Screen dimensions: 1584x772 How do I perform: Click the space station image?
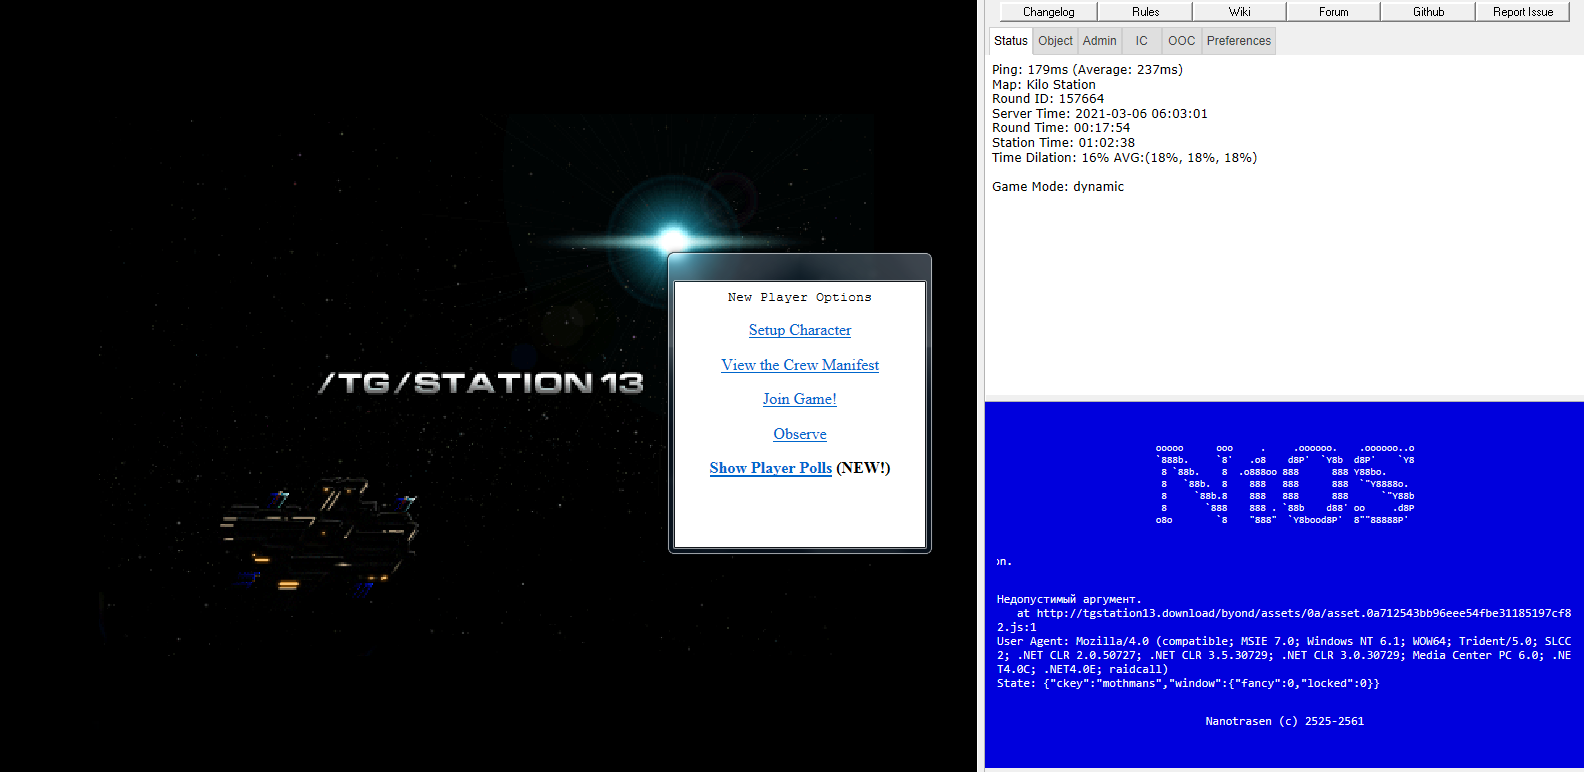(x=320, y=538)
